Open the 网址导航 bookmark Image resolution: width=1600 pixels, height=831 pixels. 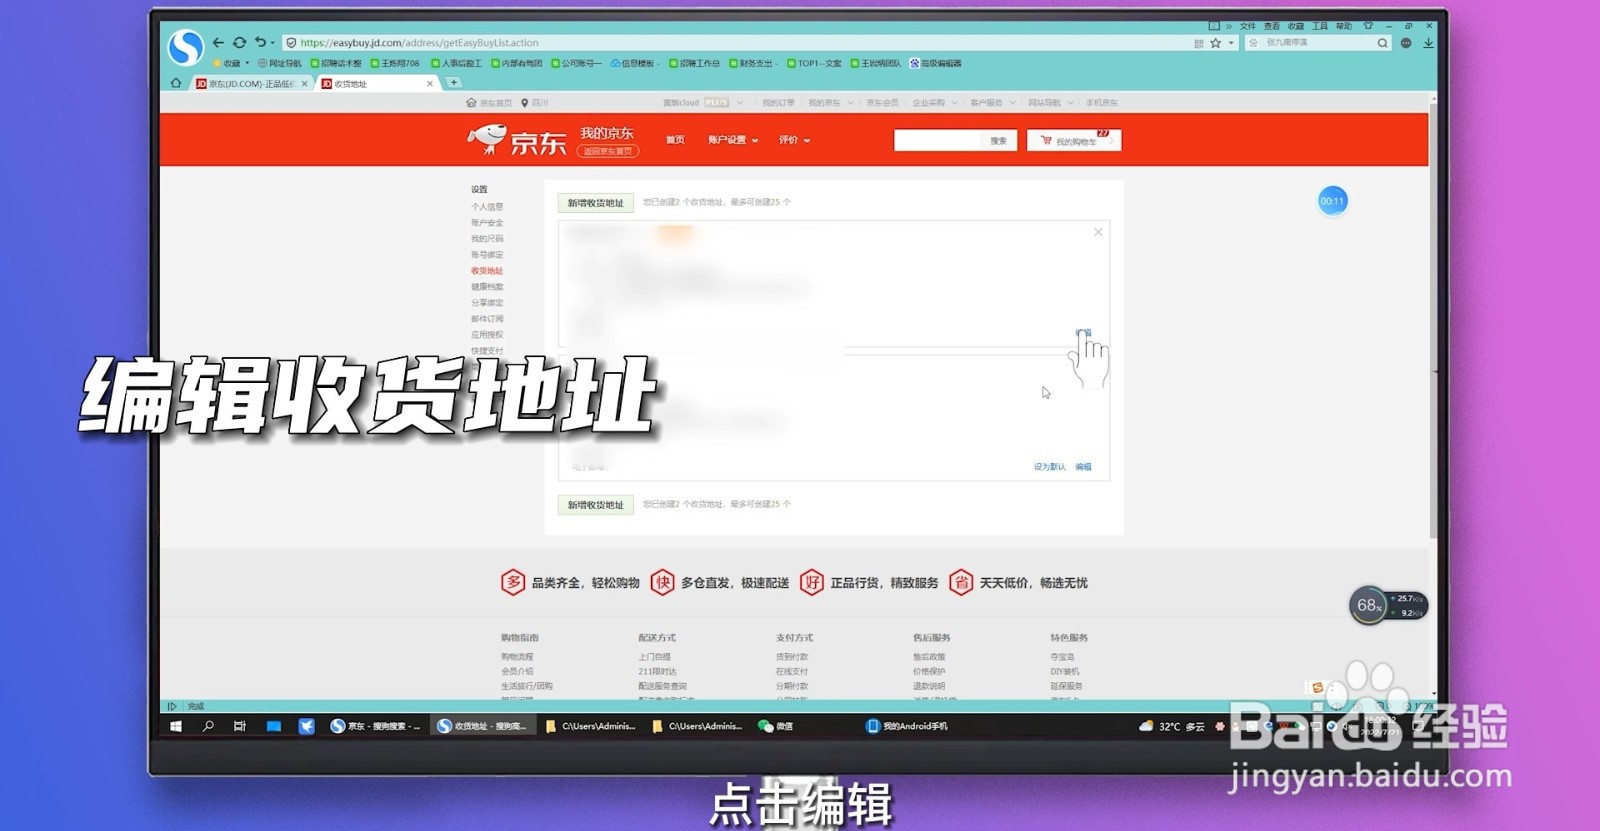[279, 63]
